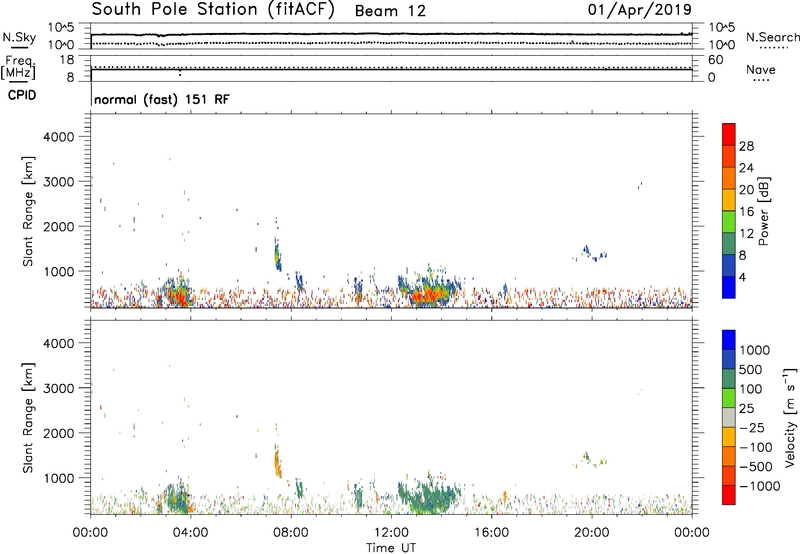The image size is (800, 554).
Task: Click the 20 dB colorbar label
Action: [x=746, y=190]
